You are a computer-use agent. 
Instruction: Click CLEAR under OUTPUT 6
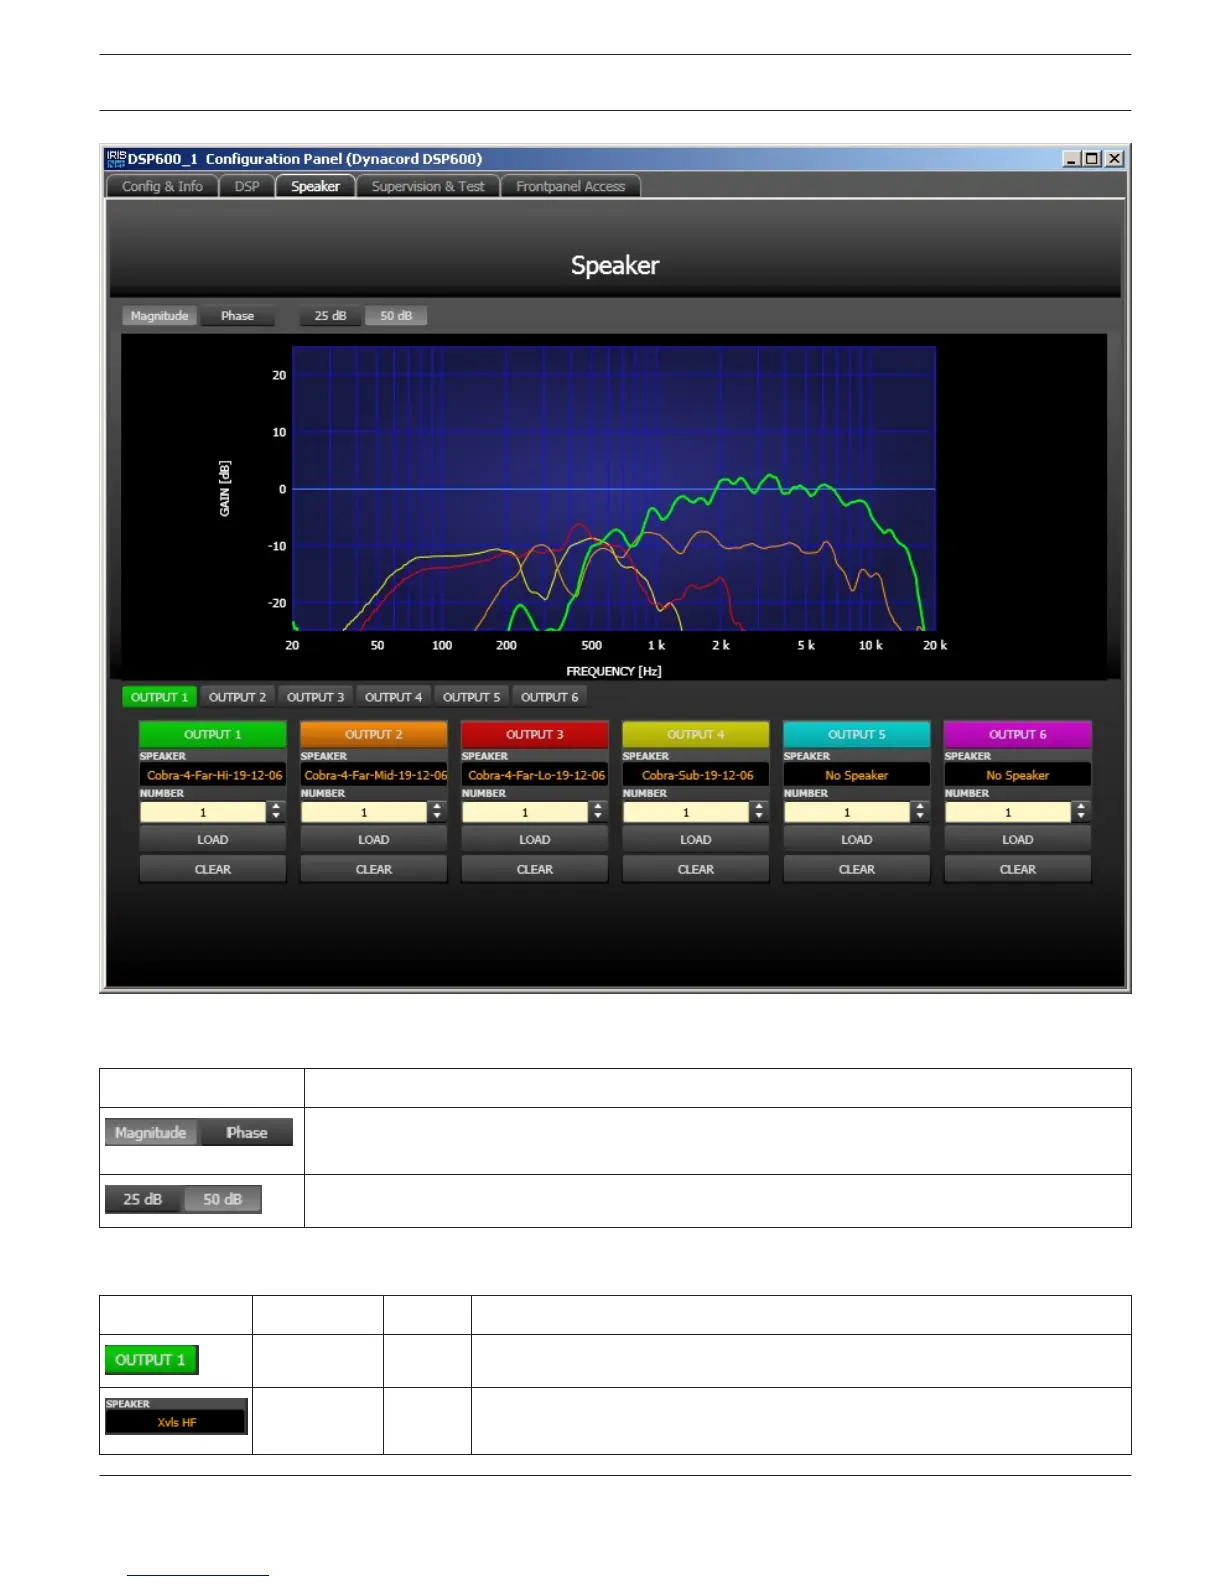(1017, 869)
